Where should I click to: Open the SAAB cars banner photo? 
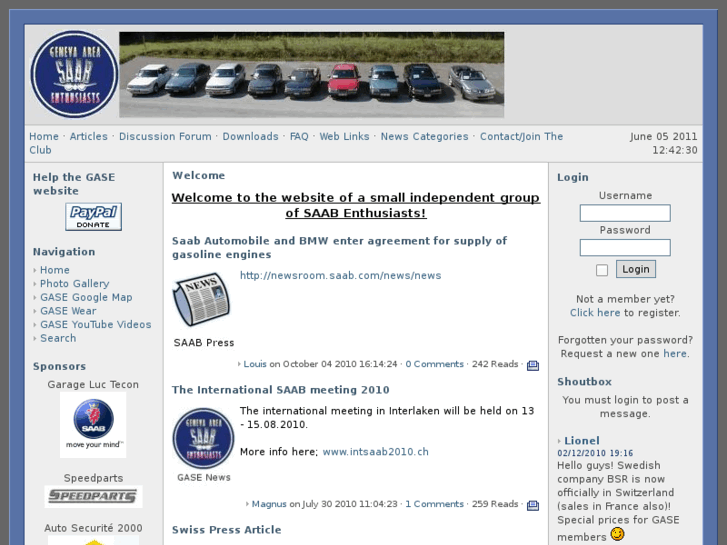[x=312, y=74]
